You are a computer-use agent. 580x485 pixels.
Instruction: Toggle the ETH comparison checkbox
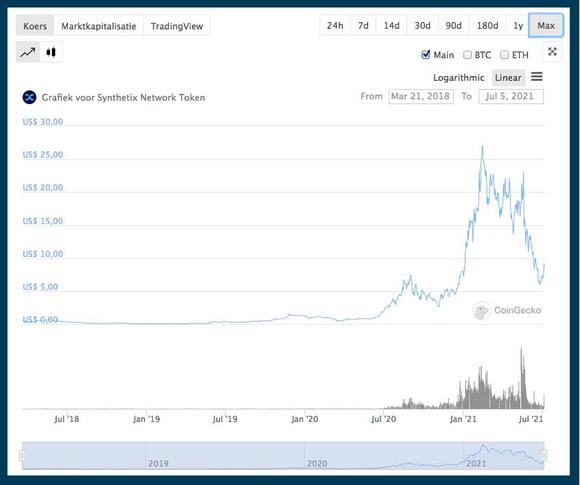coord(504,55)
